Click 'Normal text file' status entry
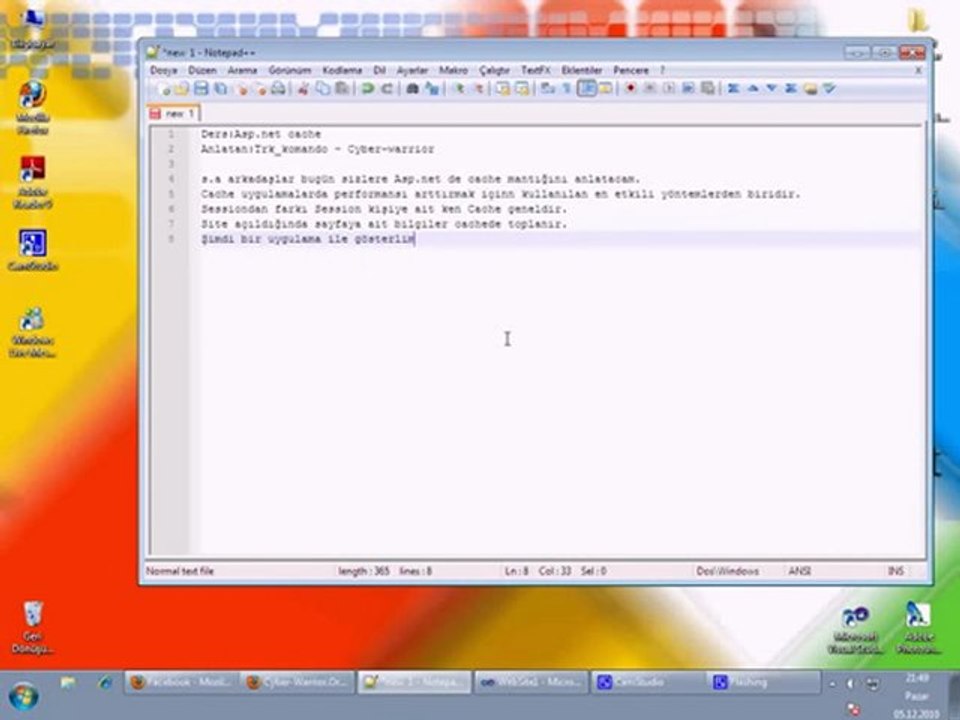Screen dimensions: 960x720 [180, 571]
